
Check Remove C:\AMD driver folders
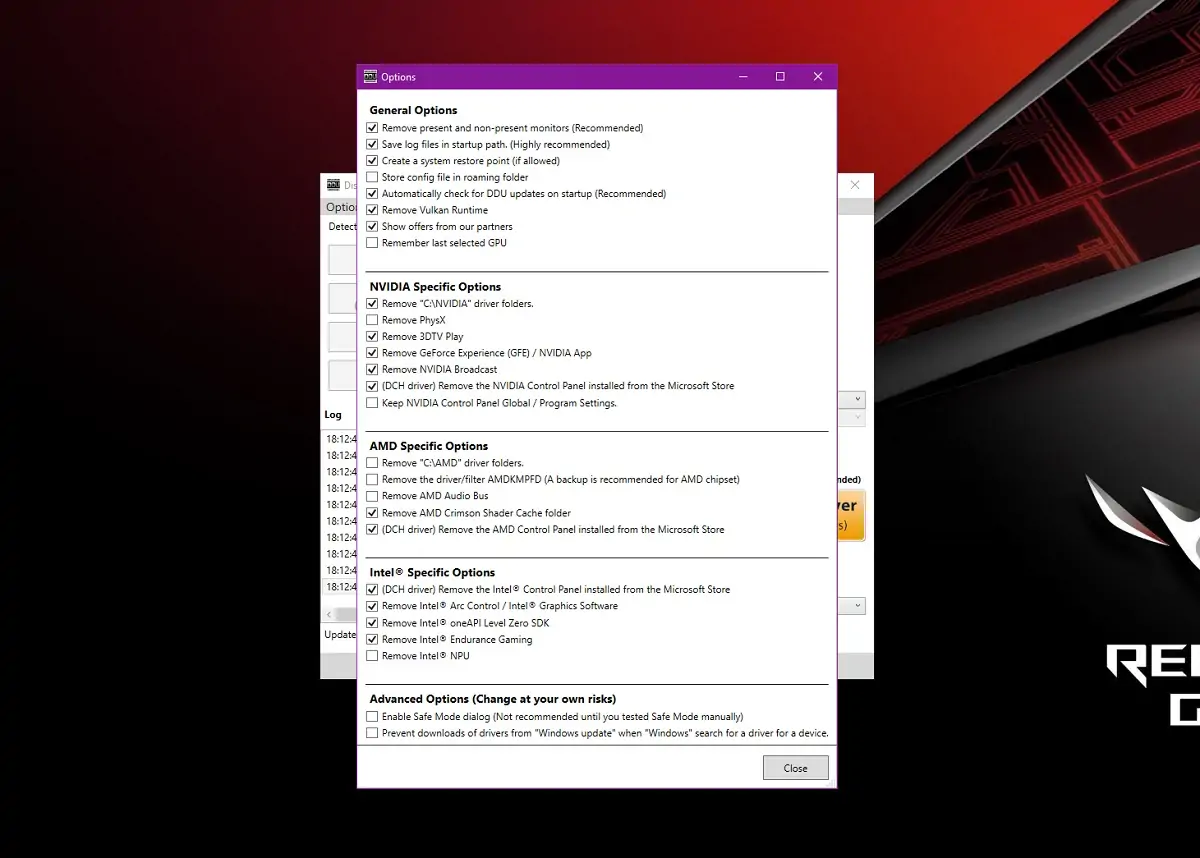coord(372,463)
